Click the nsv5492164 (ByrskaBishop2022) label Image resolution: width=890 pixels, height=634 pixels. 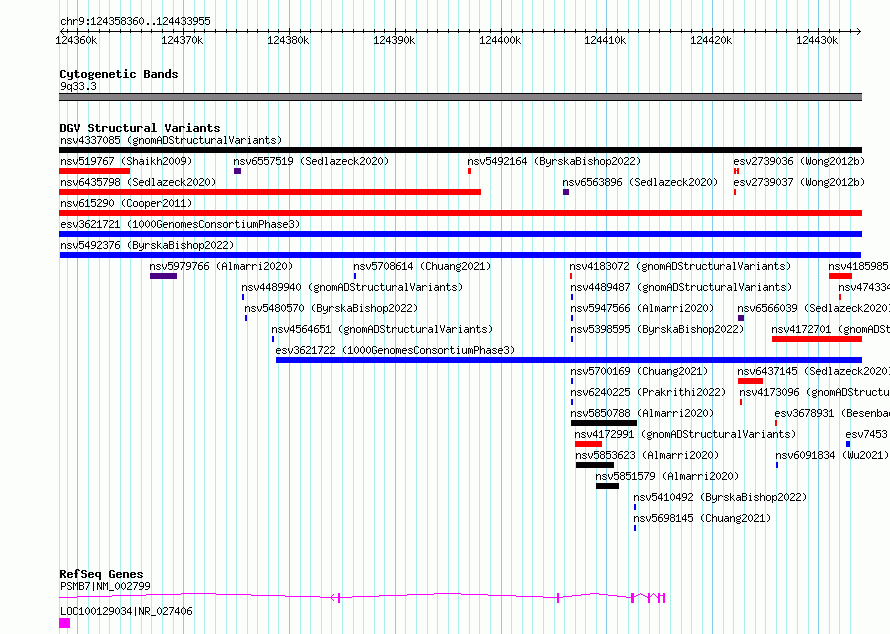pos(554,161)
